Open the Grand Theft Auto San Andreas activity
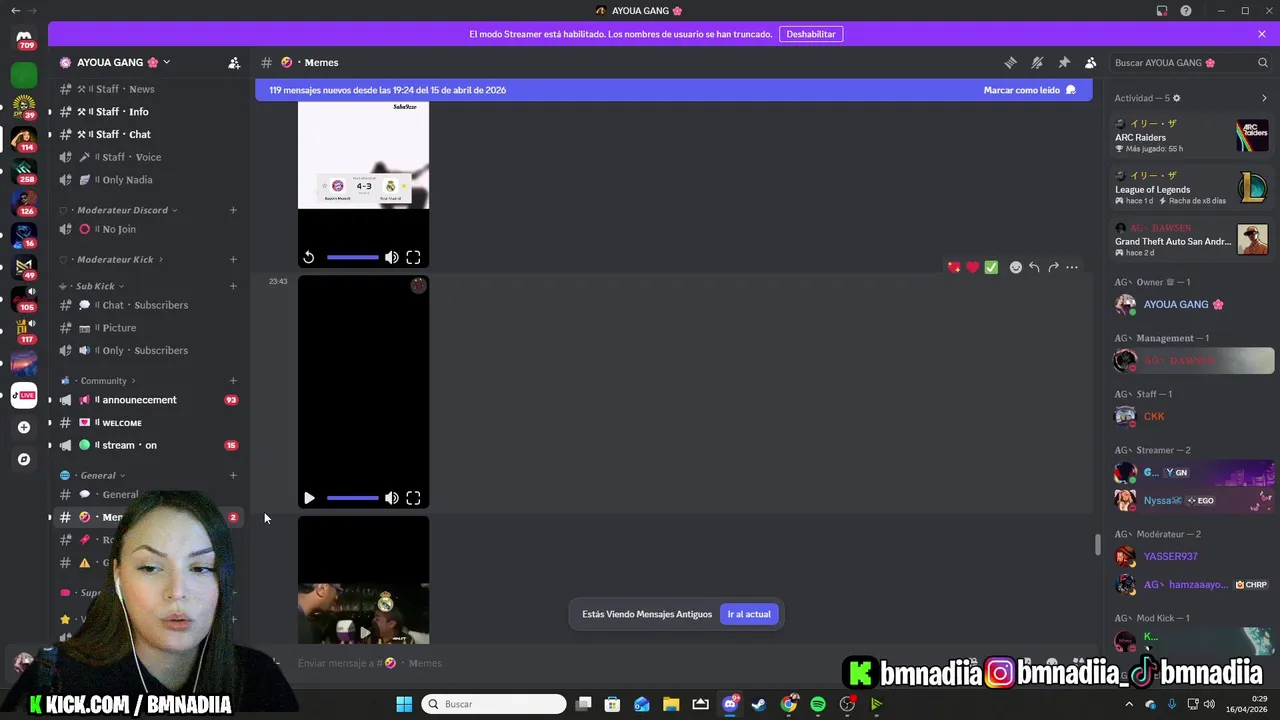Viewport: 1280px width, 720px height. tap(1191, 240)
